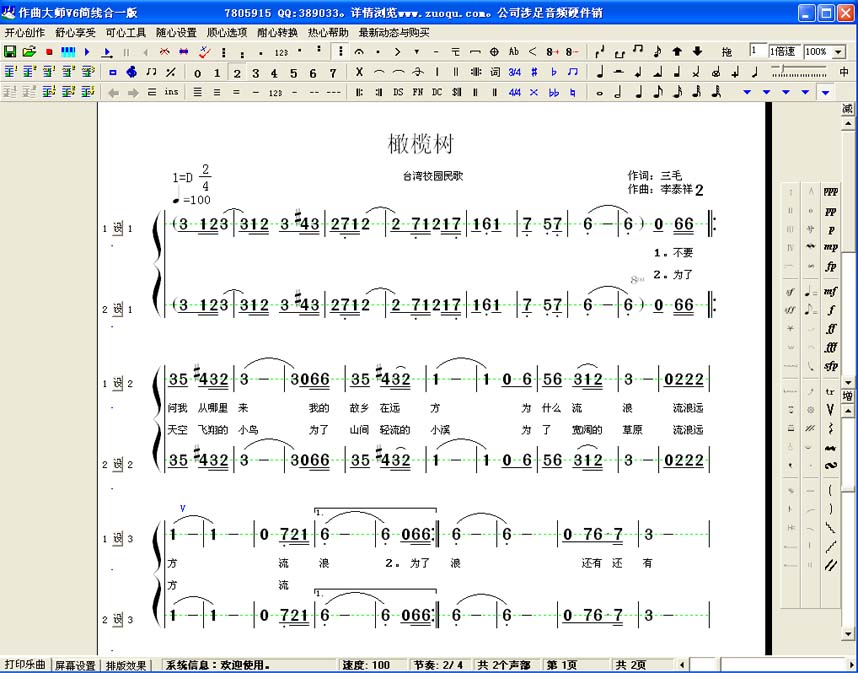Screen dimensions: 858x673
Task: Apply the double-flat accidental
Action: [553, 92]
